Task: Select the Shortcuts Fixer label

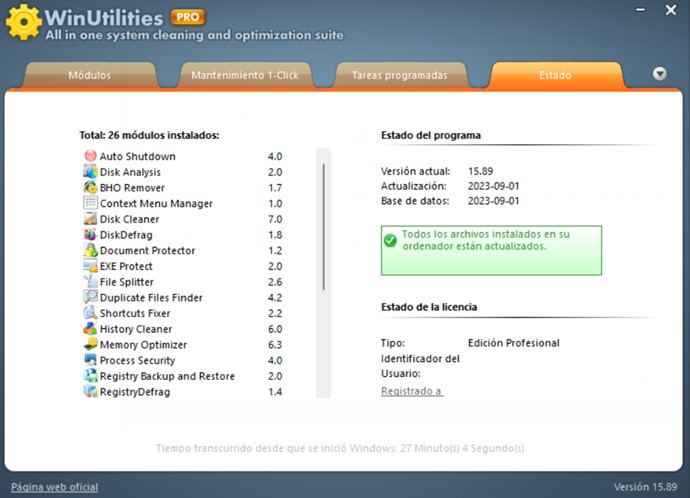Action: [x=135, y=313]
